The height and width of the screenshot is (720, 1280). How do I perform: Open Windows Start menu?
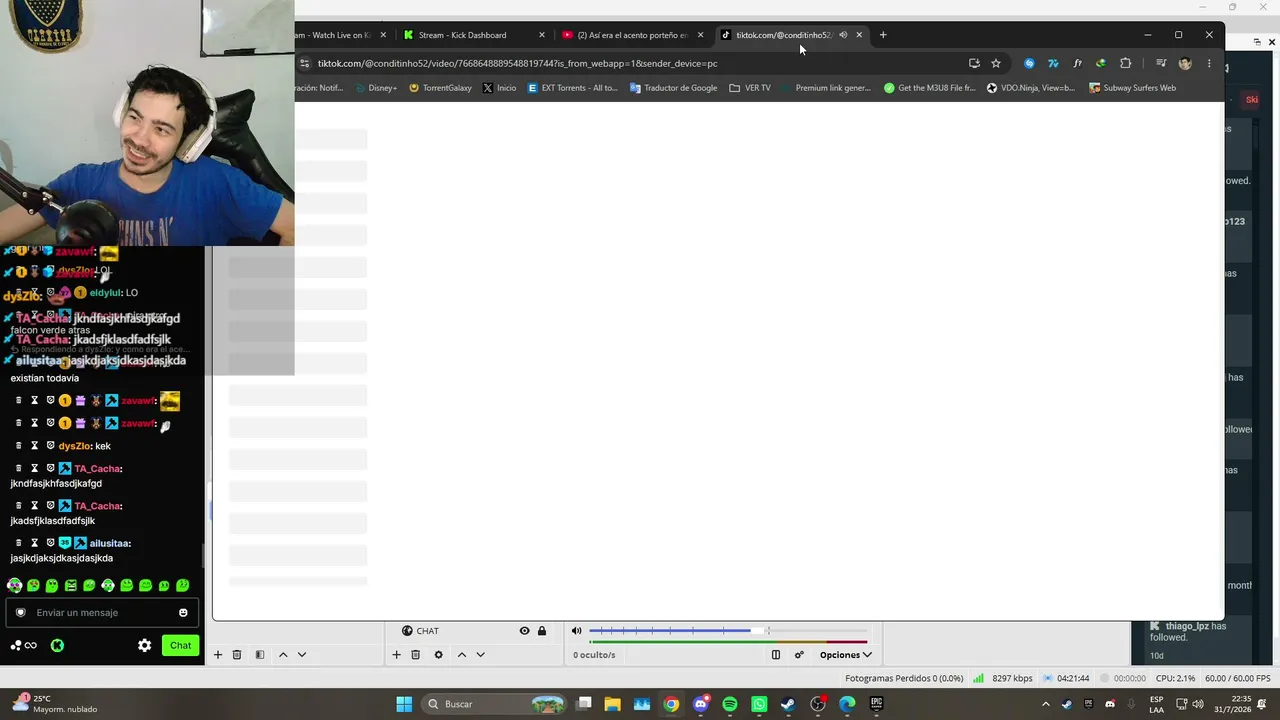click(x=404, y=704)
